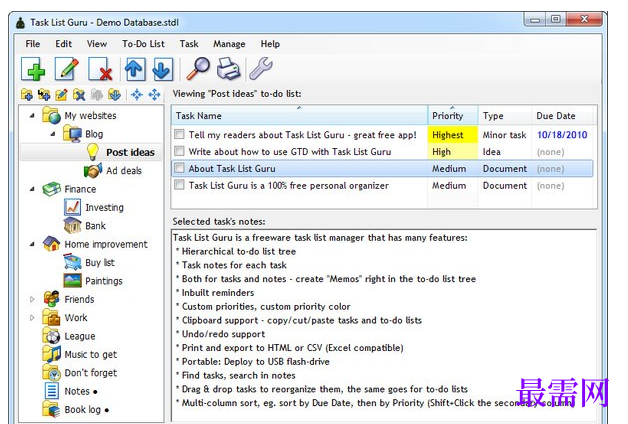Click the clock folder icon beside Don't forget
This screenshot has height=424, width=628.
click(x=52, y=372)
